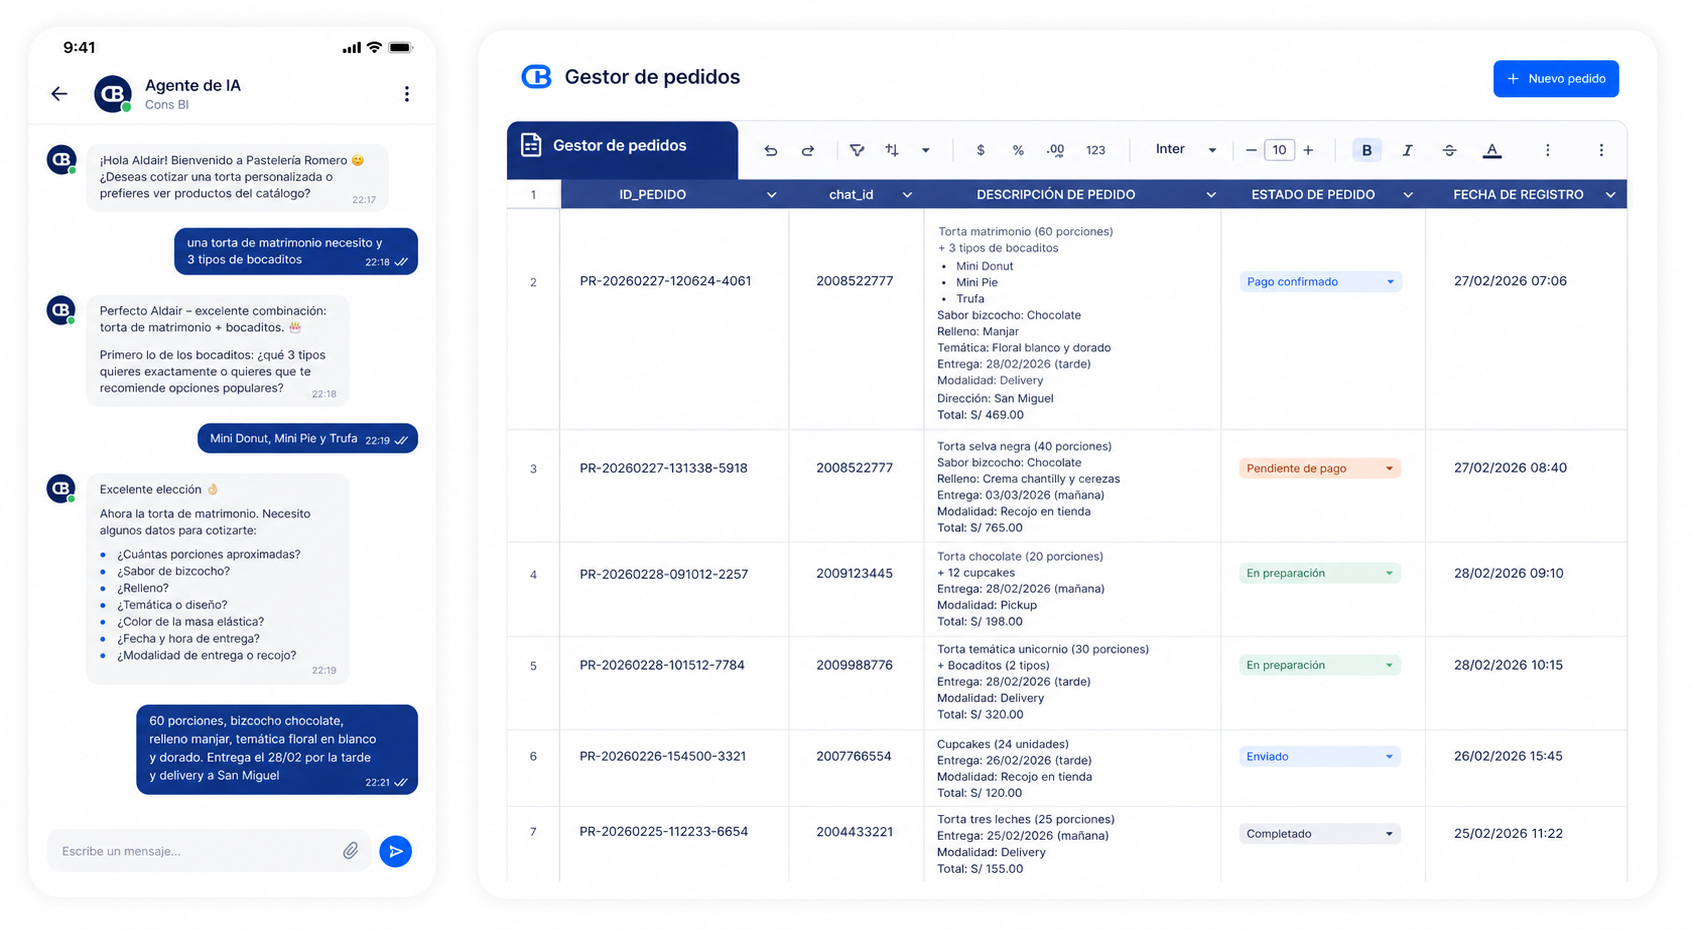This screenshot has width=1693, height=929.
Task: Click the Nuevo pedido button
Action: pyautogui.click(x=1556, y=79)
